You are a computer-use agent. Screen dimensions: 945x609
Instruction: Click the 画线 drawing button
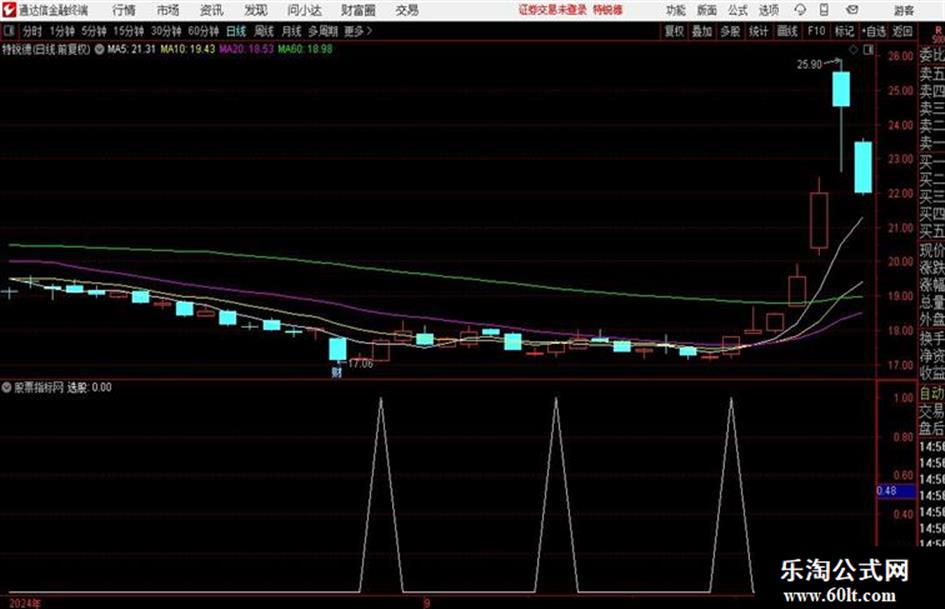coord(787,31)
